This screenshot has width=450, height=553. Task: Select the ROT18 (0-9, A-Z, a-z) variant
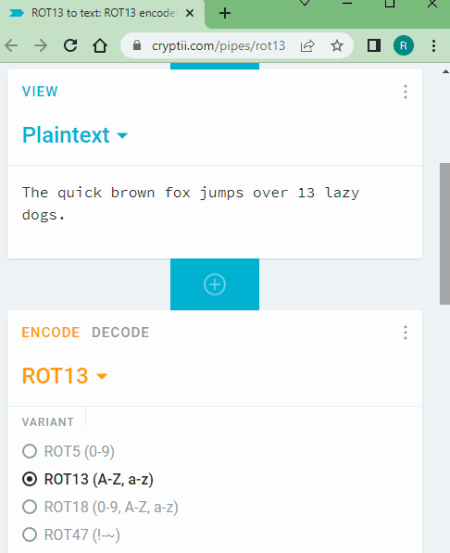pyautogui.click(x=100, y=507)
